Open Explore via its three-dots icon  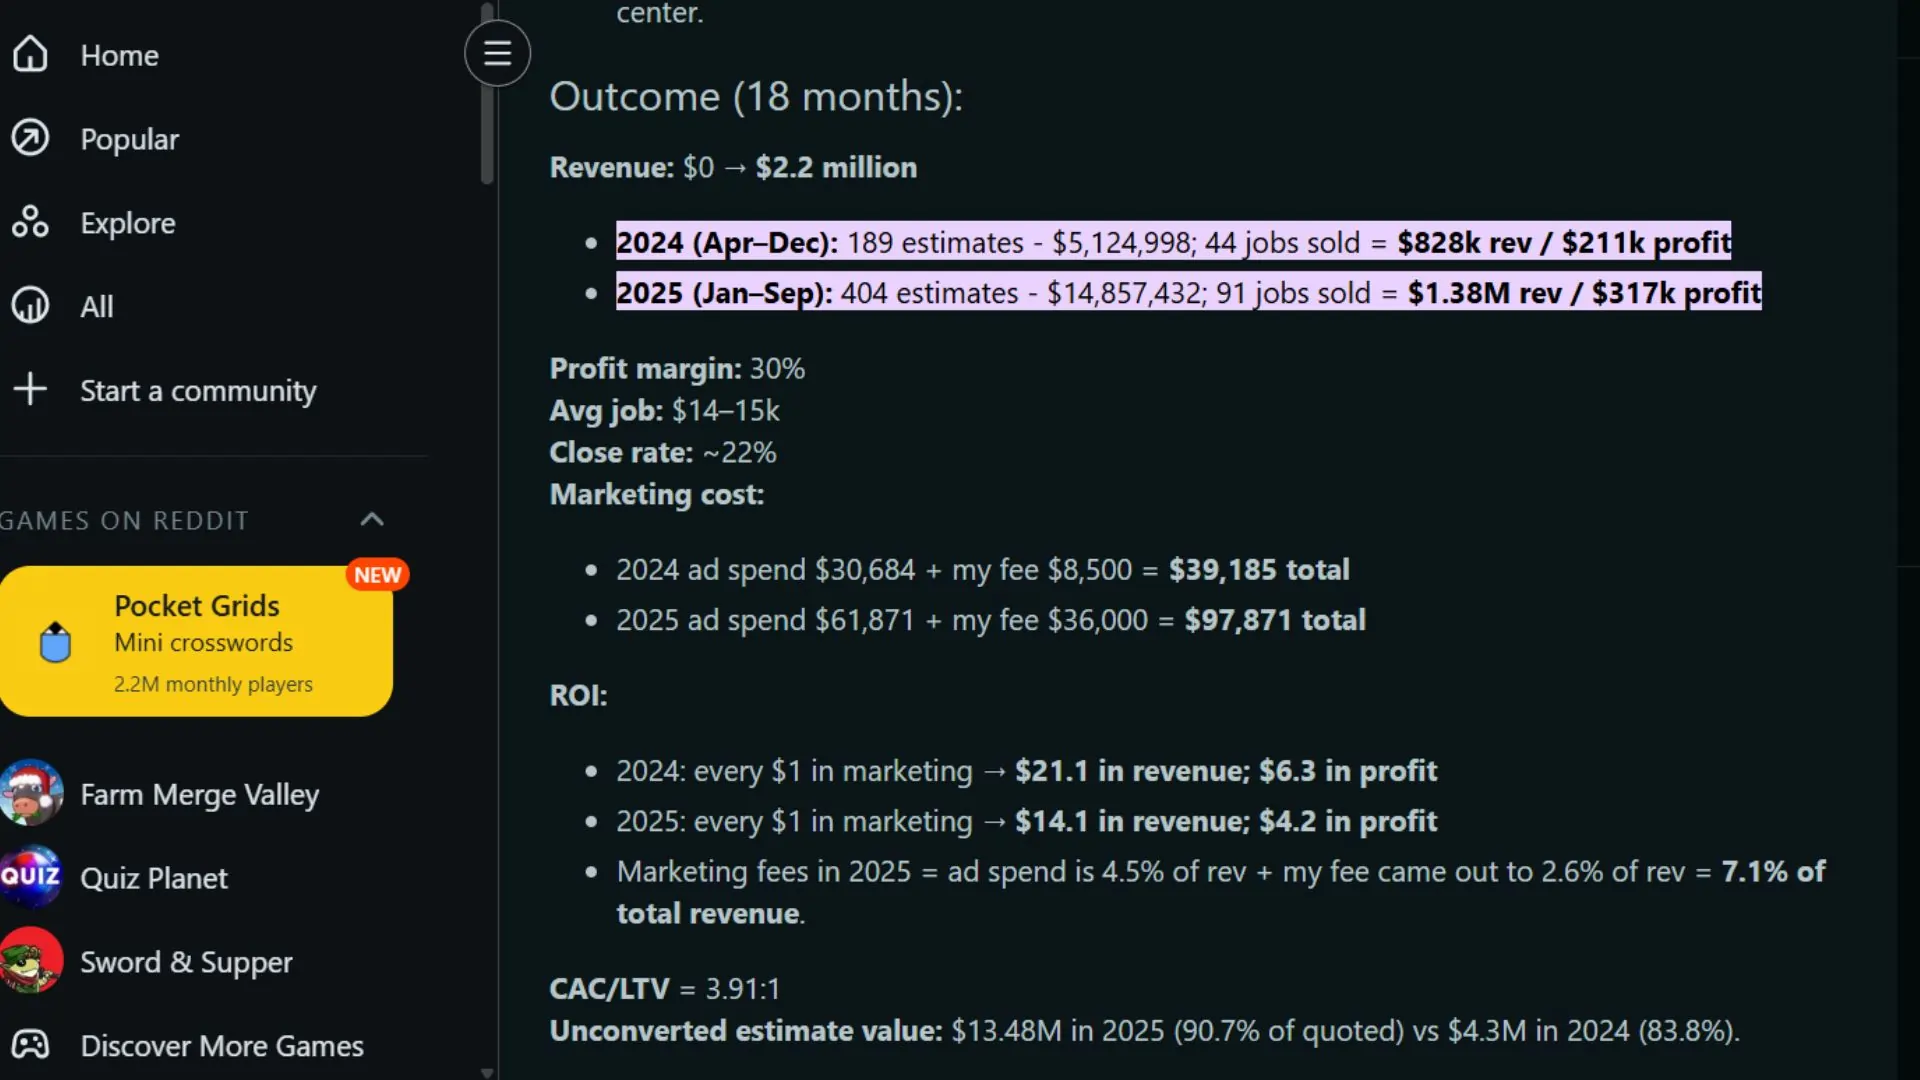click(x=30, y=222)
